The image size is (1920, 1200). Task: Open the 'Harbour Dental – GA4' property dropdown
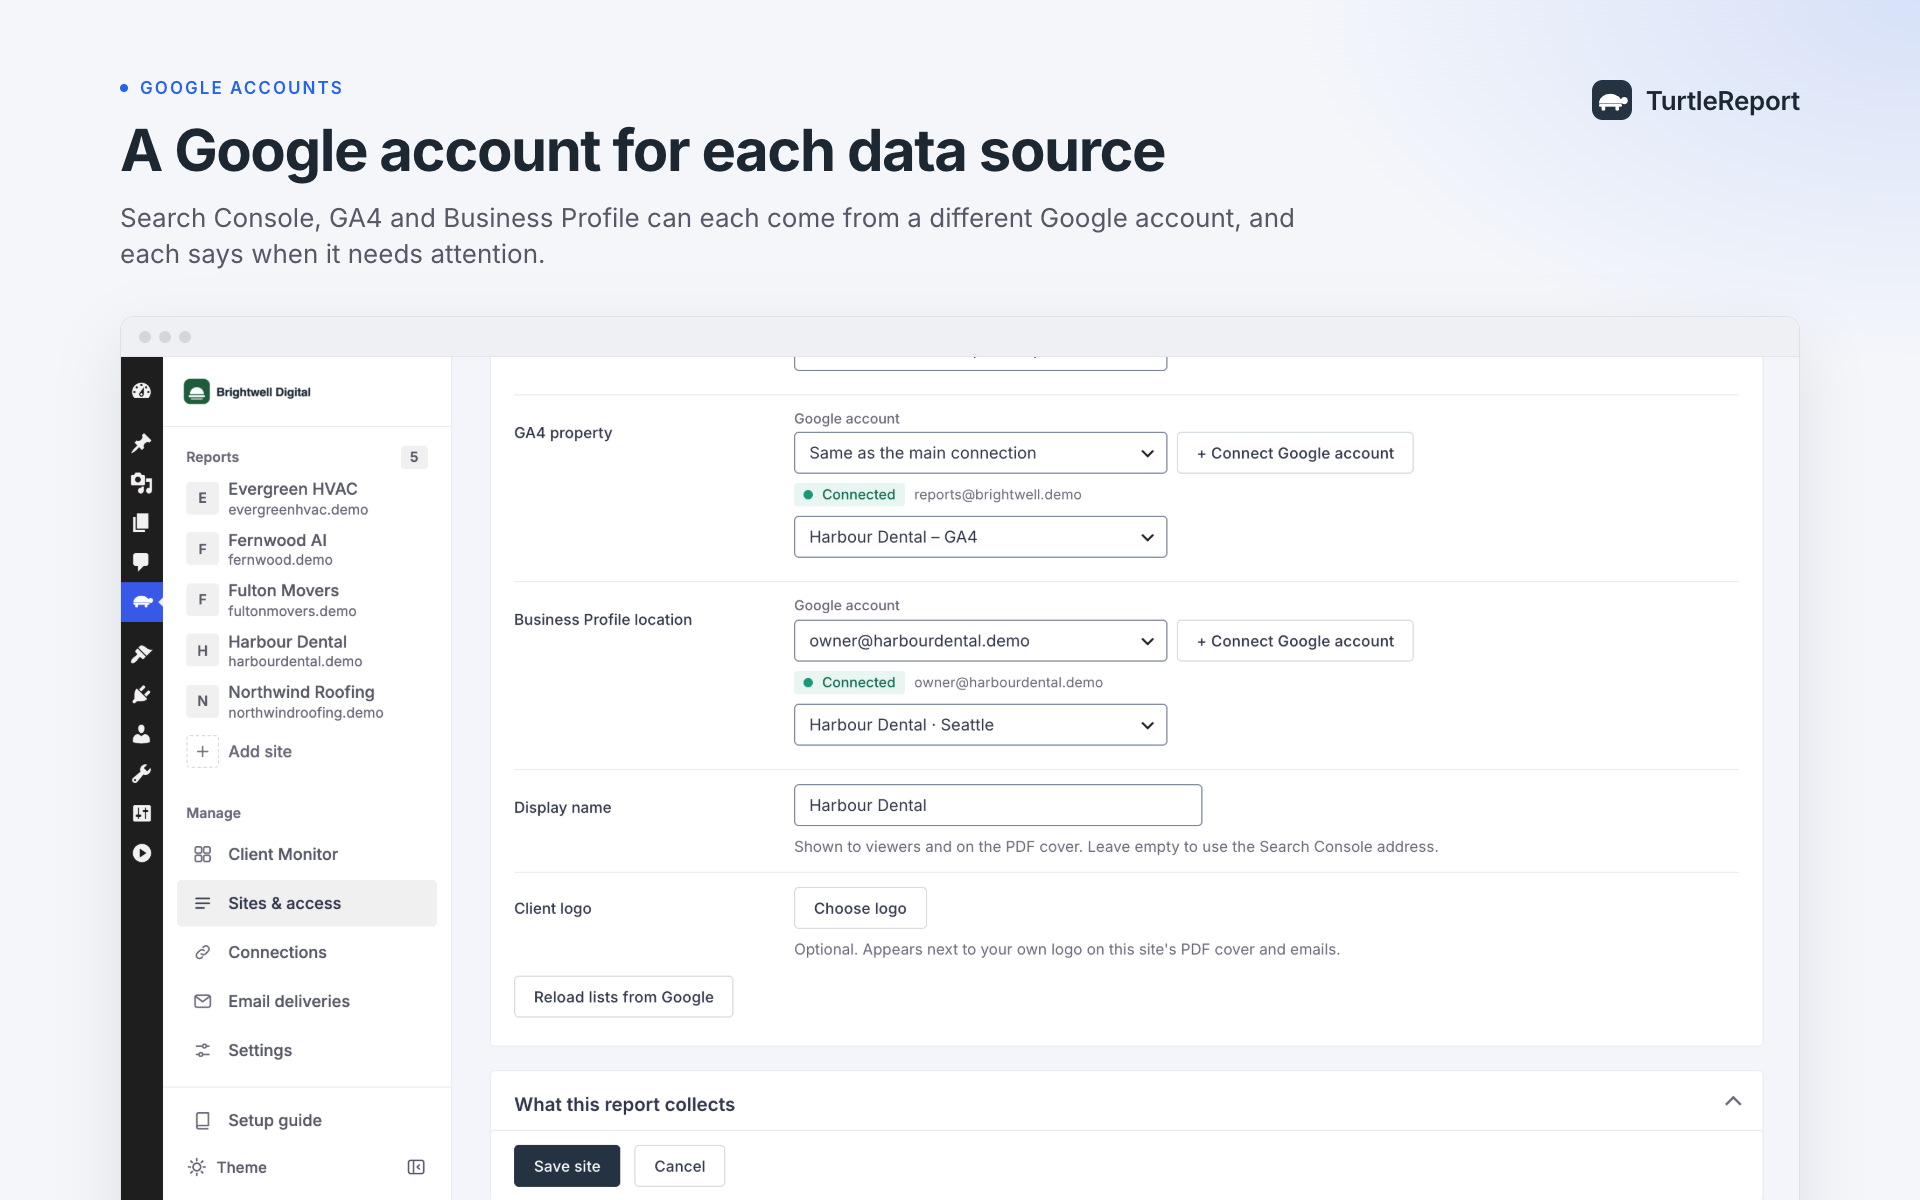pyautogui.click(x=980, y=537)
